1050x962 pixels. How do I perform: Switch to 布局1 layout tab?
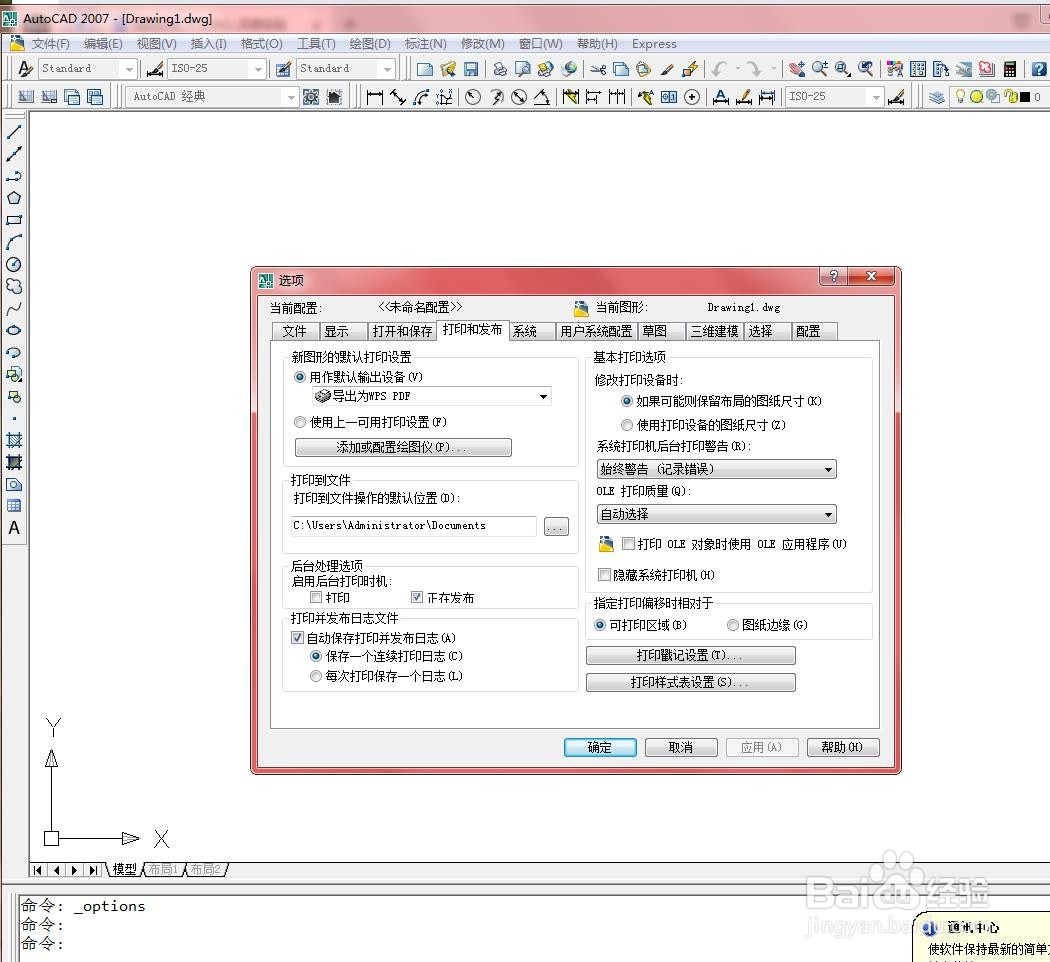pyautogui.click(x=163, y=869)
